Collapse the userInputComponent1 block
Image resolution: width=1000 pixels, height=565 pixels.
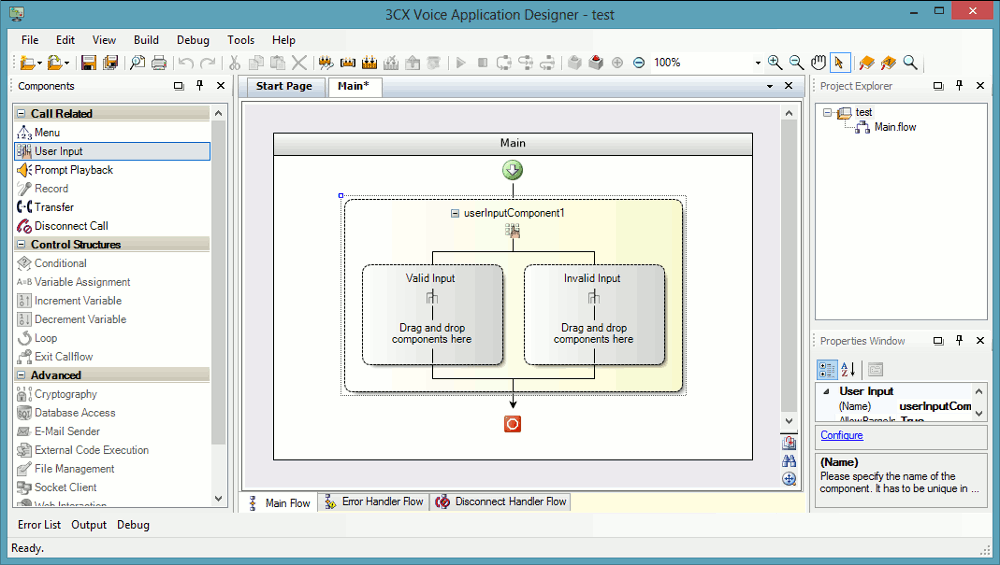[455, 213]
